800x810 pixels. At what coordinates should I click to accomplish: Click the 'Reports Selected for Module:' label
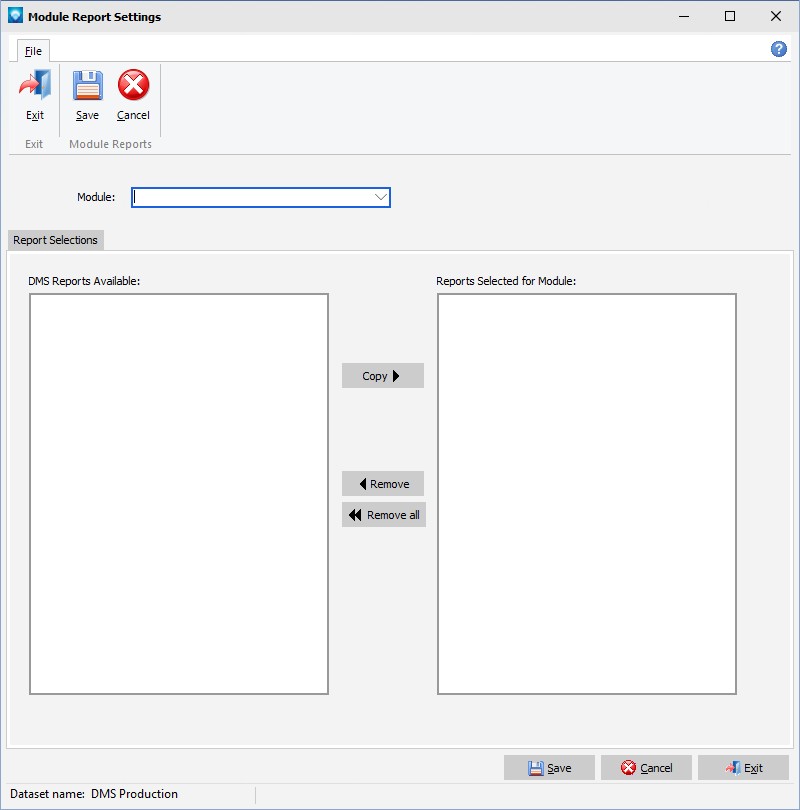(506, 281)
